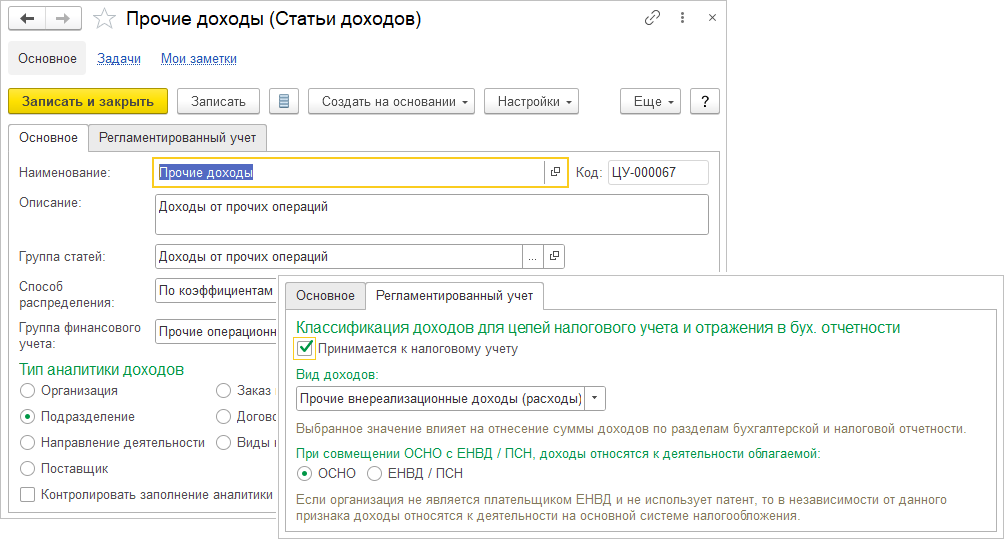1007x542 pixels.
Task: Enable Контролировать заполнение аналитики checkbox
Action: click(x=27, y=494)
